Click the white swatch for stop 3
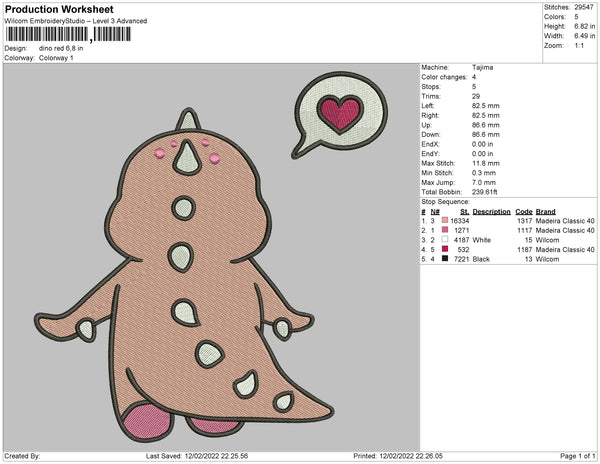Image resolution: width=600 pixels, height=464 pixels. click(445, 239)
